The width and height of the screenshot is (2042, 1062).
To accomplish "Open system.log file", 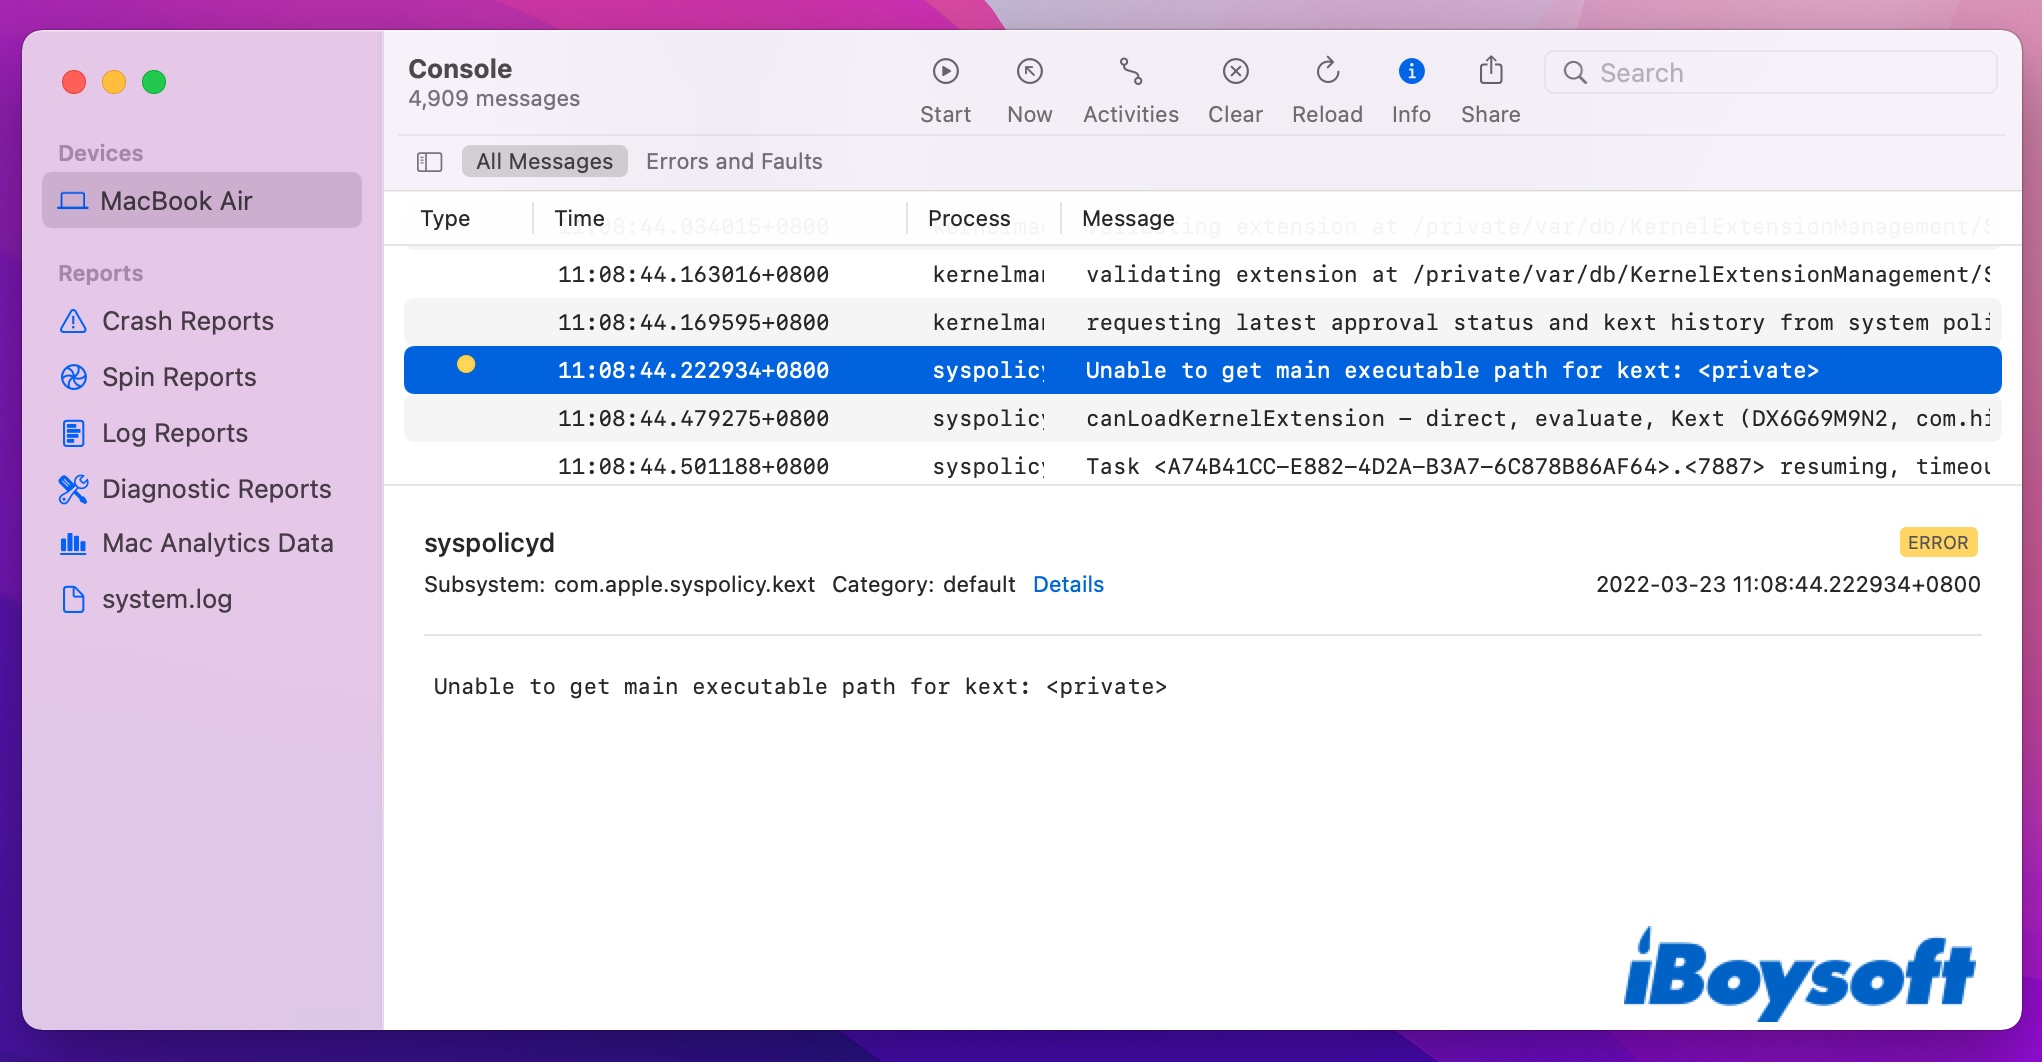I will coord(166,599).
